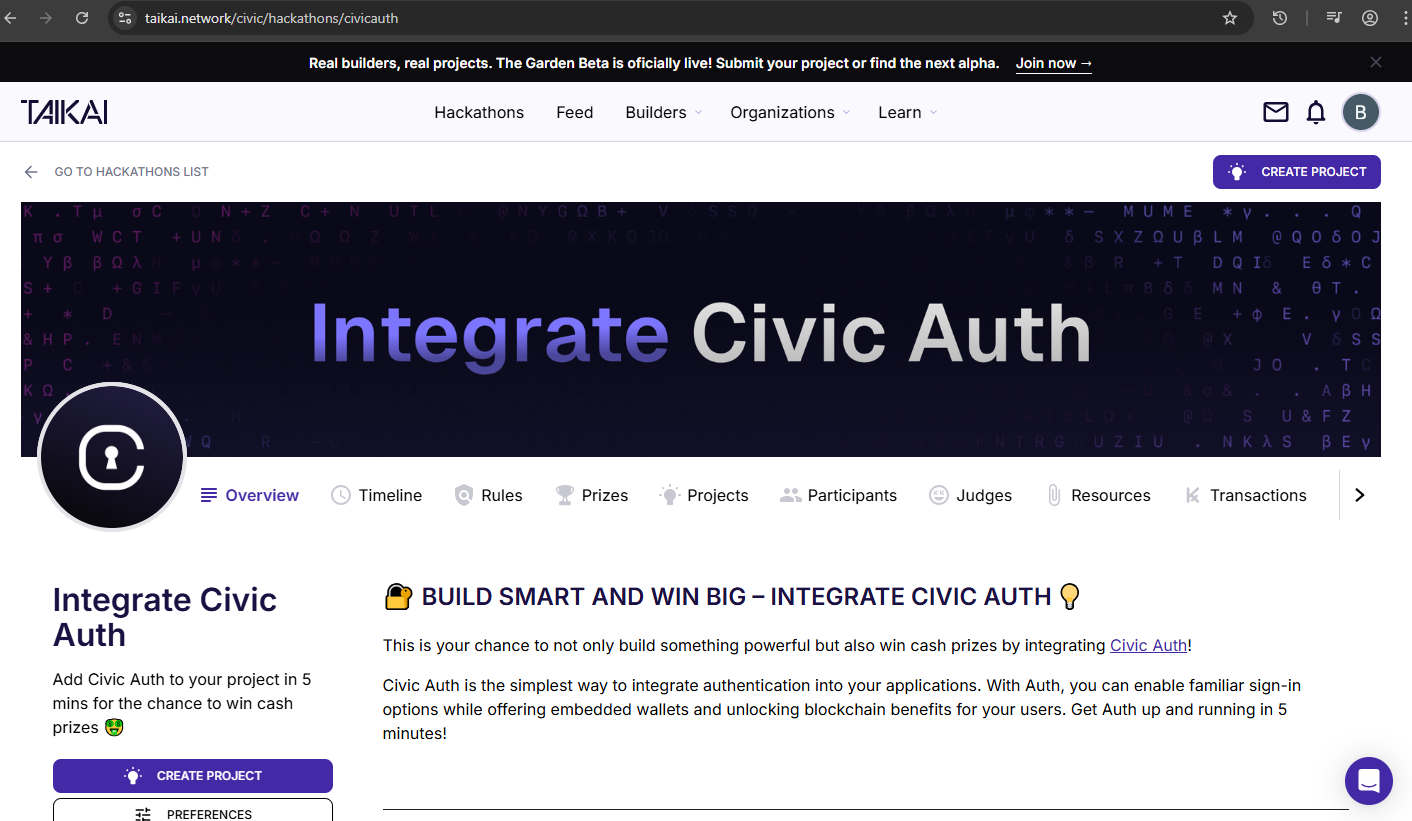Image resolution: width=1412 pixels, height=821 pixels.
Task: Open Hackathons in the top navigation
Action: [479, 112]
